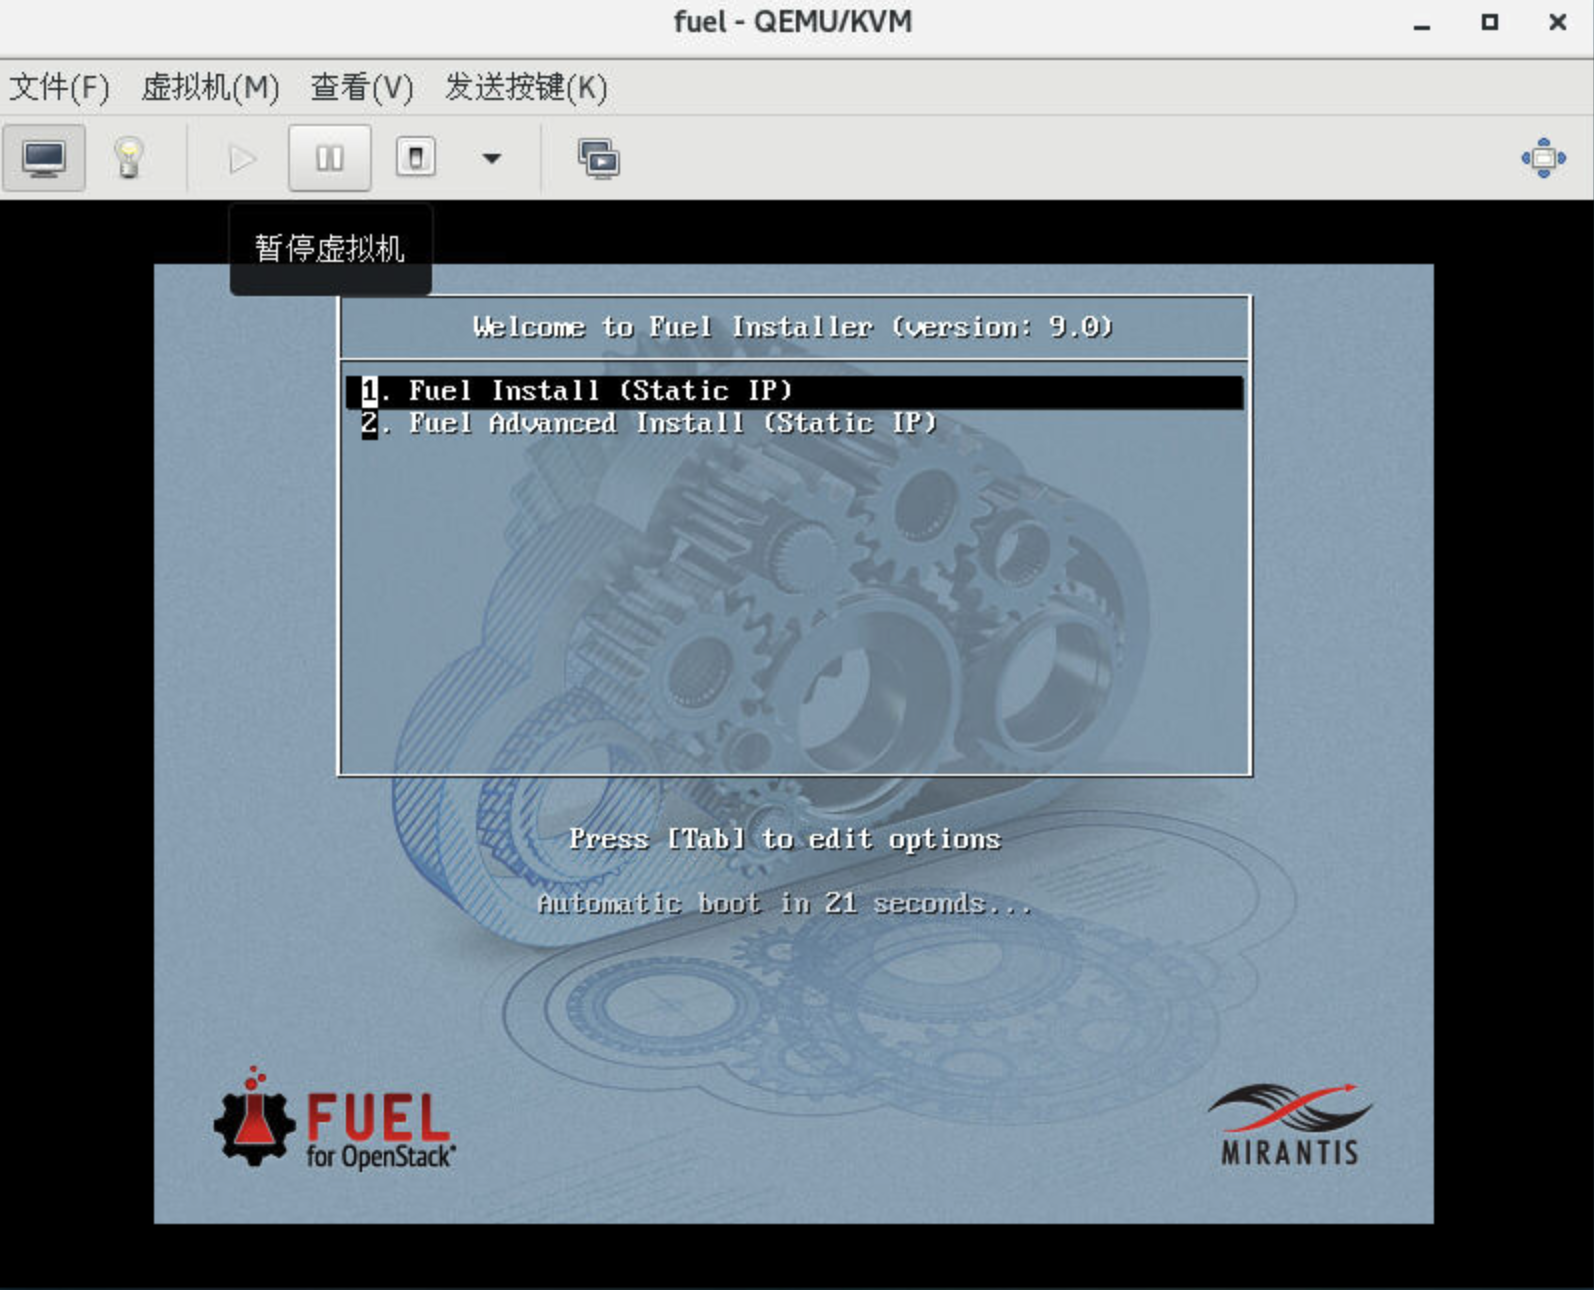Close the fuel QEMU/KVM window
This screenshot has height=1290, width=1594.
tap(1557, 22)
